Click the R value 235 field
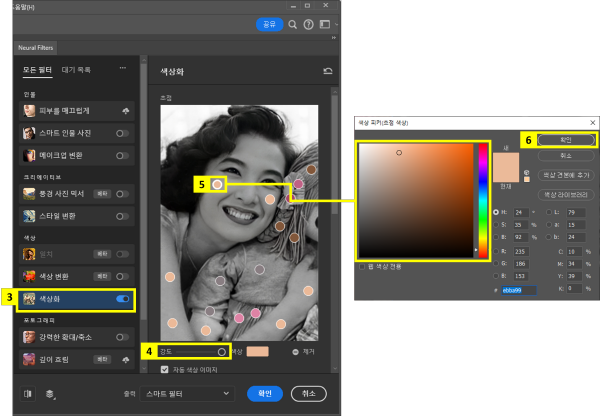This screenshot has height=416, width=600. 522,251
